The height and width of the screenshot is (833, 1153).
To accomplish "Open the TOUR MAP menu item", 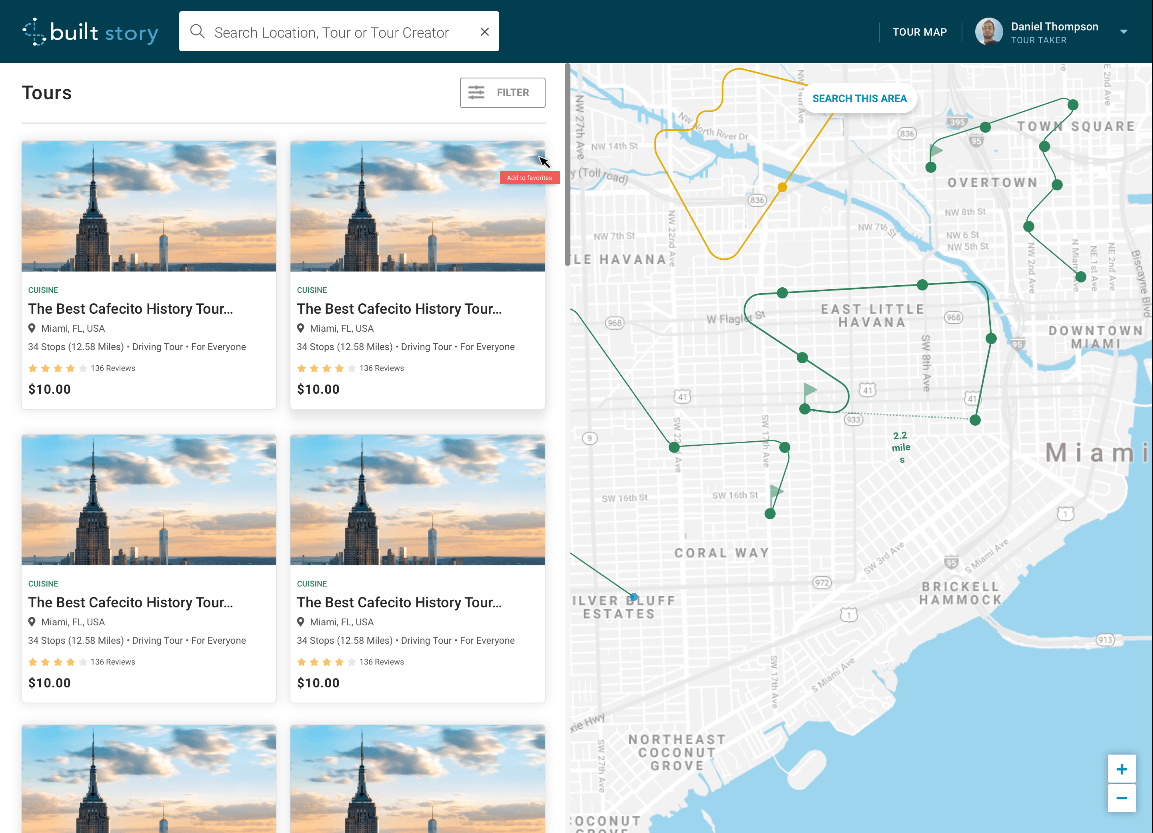I will [x=919, y=32].
